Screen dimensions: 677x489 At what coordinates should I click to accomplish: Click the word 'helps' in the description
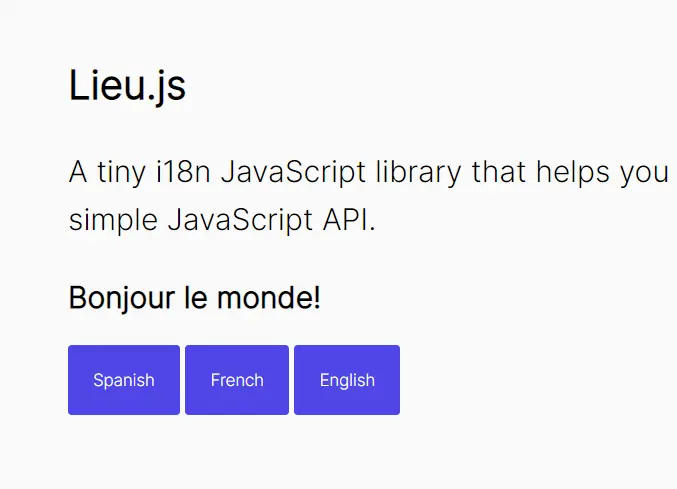coord(573,173)
